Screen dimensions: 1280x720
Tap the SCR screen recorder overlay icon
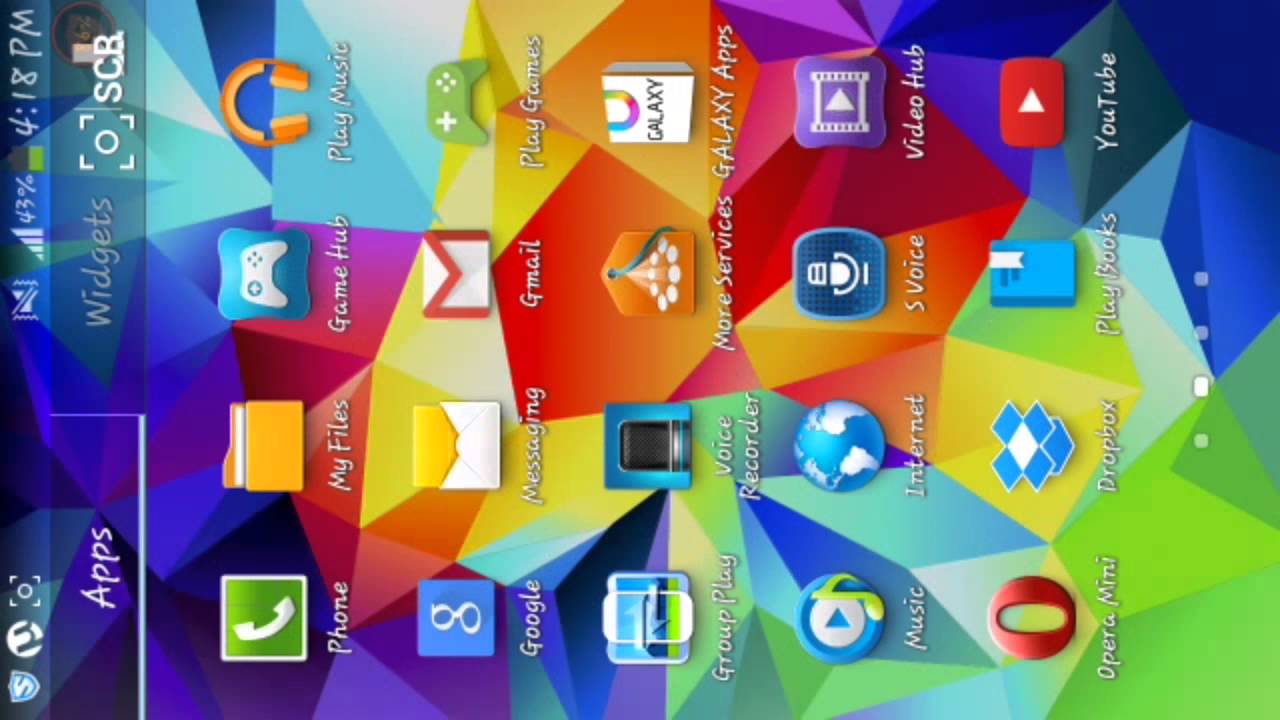pos(105,100)
